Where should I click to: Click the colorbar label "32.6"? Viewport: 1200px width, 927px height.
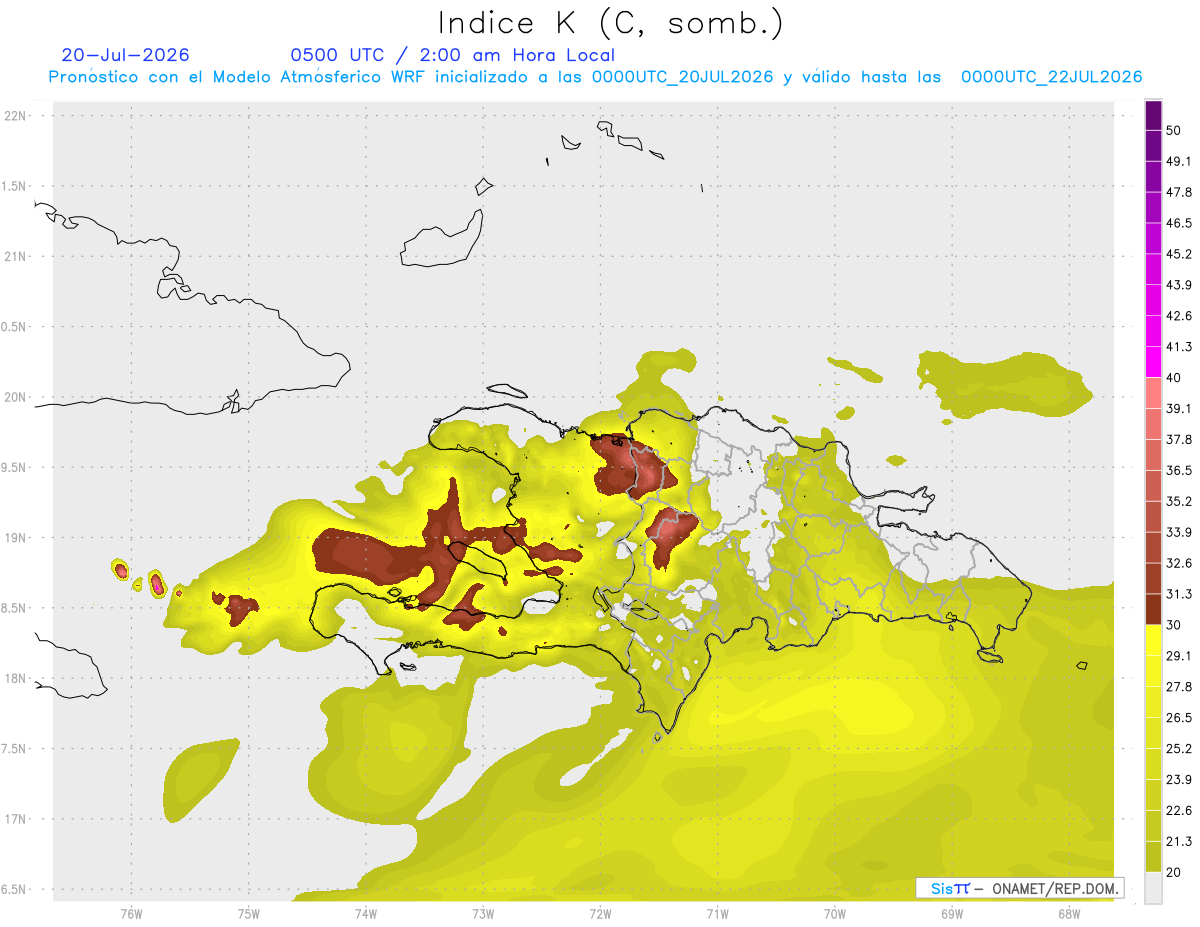[1179, 563]
